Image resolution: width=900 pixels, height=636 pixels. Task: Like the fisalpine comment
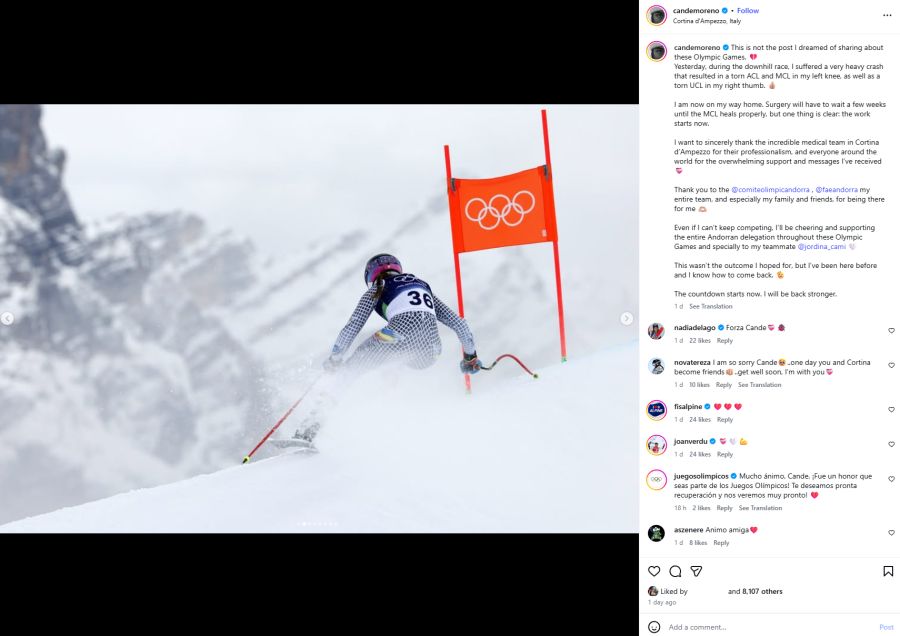(x=891, y=410)
